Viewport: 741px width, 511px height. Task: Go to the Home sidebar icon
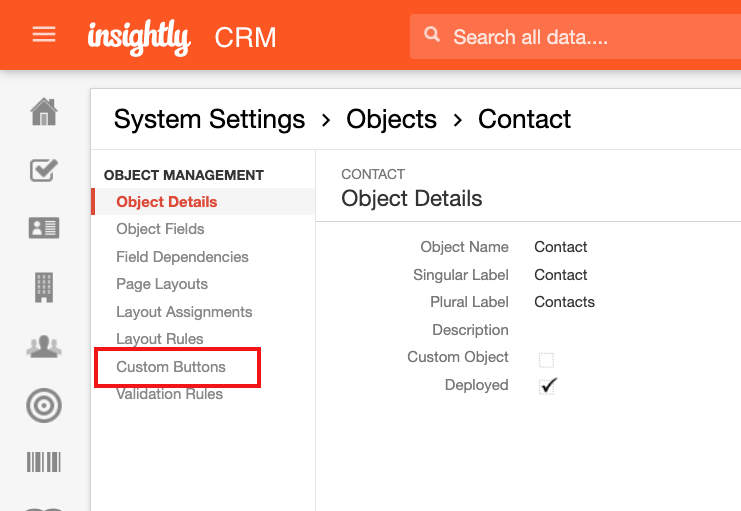[x=44, y=112]
